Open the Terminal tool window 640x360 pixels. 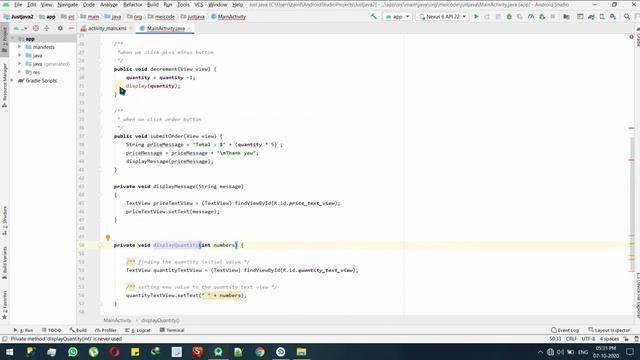pyautogui.click(x=172, y=330)
